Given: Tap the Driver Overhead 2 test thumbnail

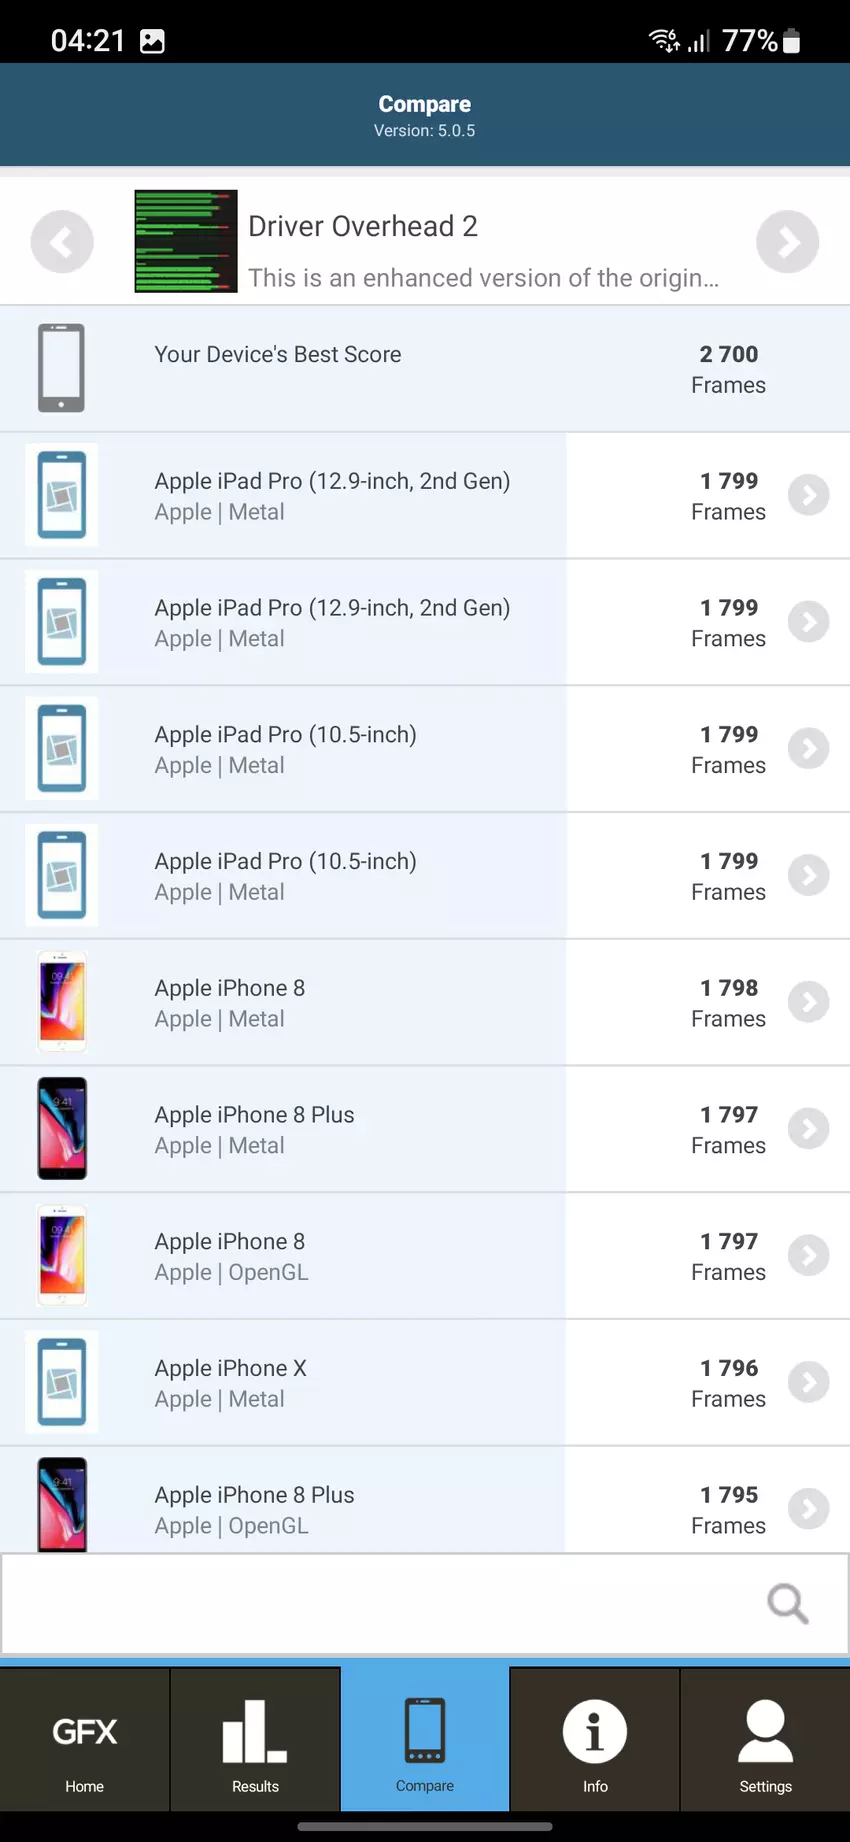Looking at the screenshot, I should [x=186, y=242].
